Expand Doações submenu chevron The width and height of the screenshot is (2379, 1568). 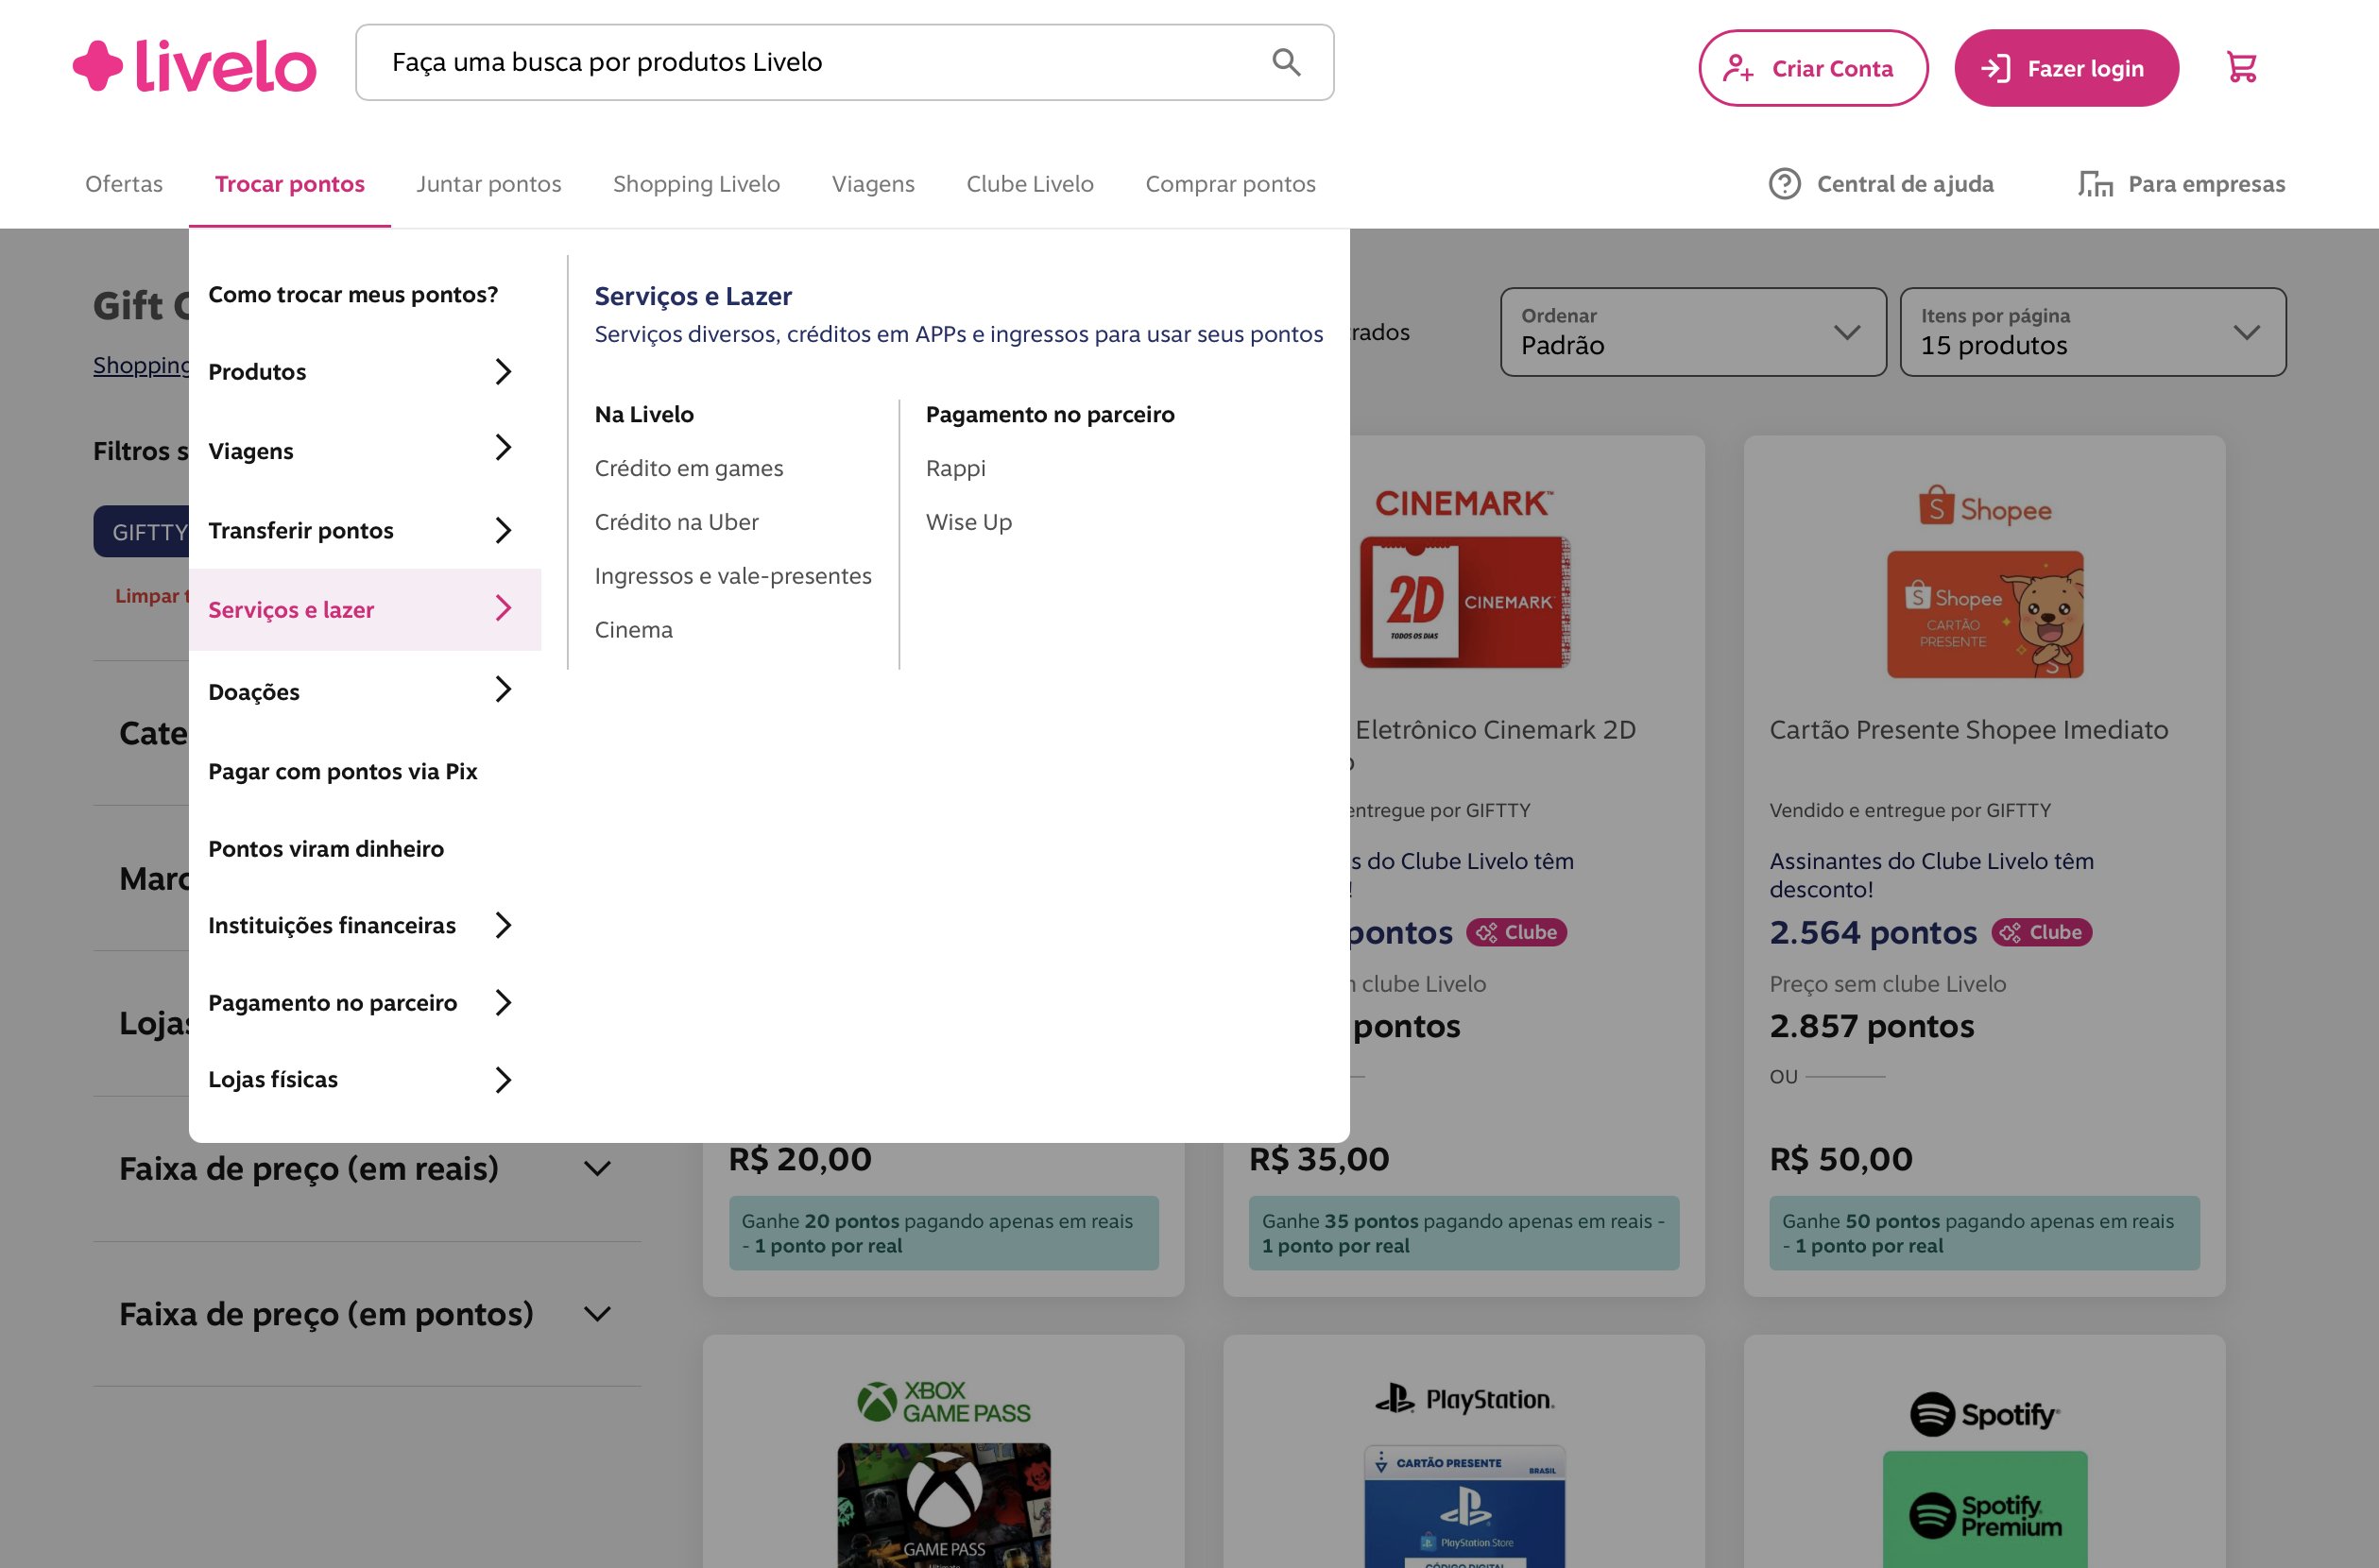[503, 689]
